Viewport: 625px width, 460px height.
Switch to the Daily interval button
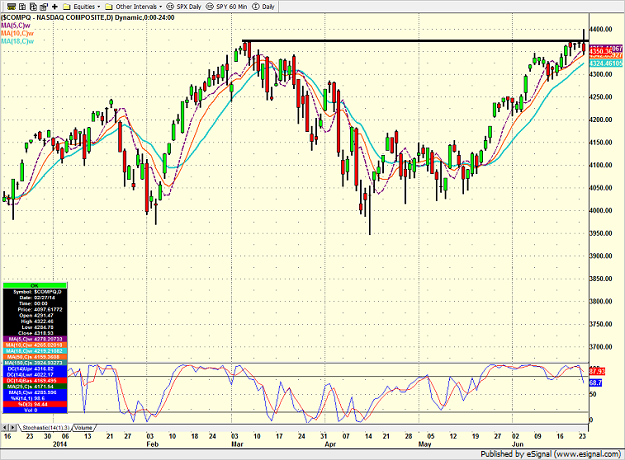pos(263,7)
